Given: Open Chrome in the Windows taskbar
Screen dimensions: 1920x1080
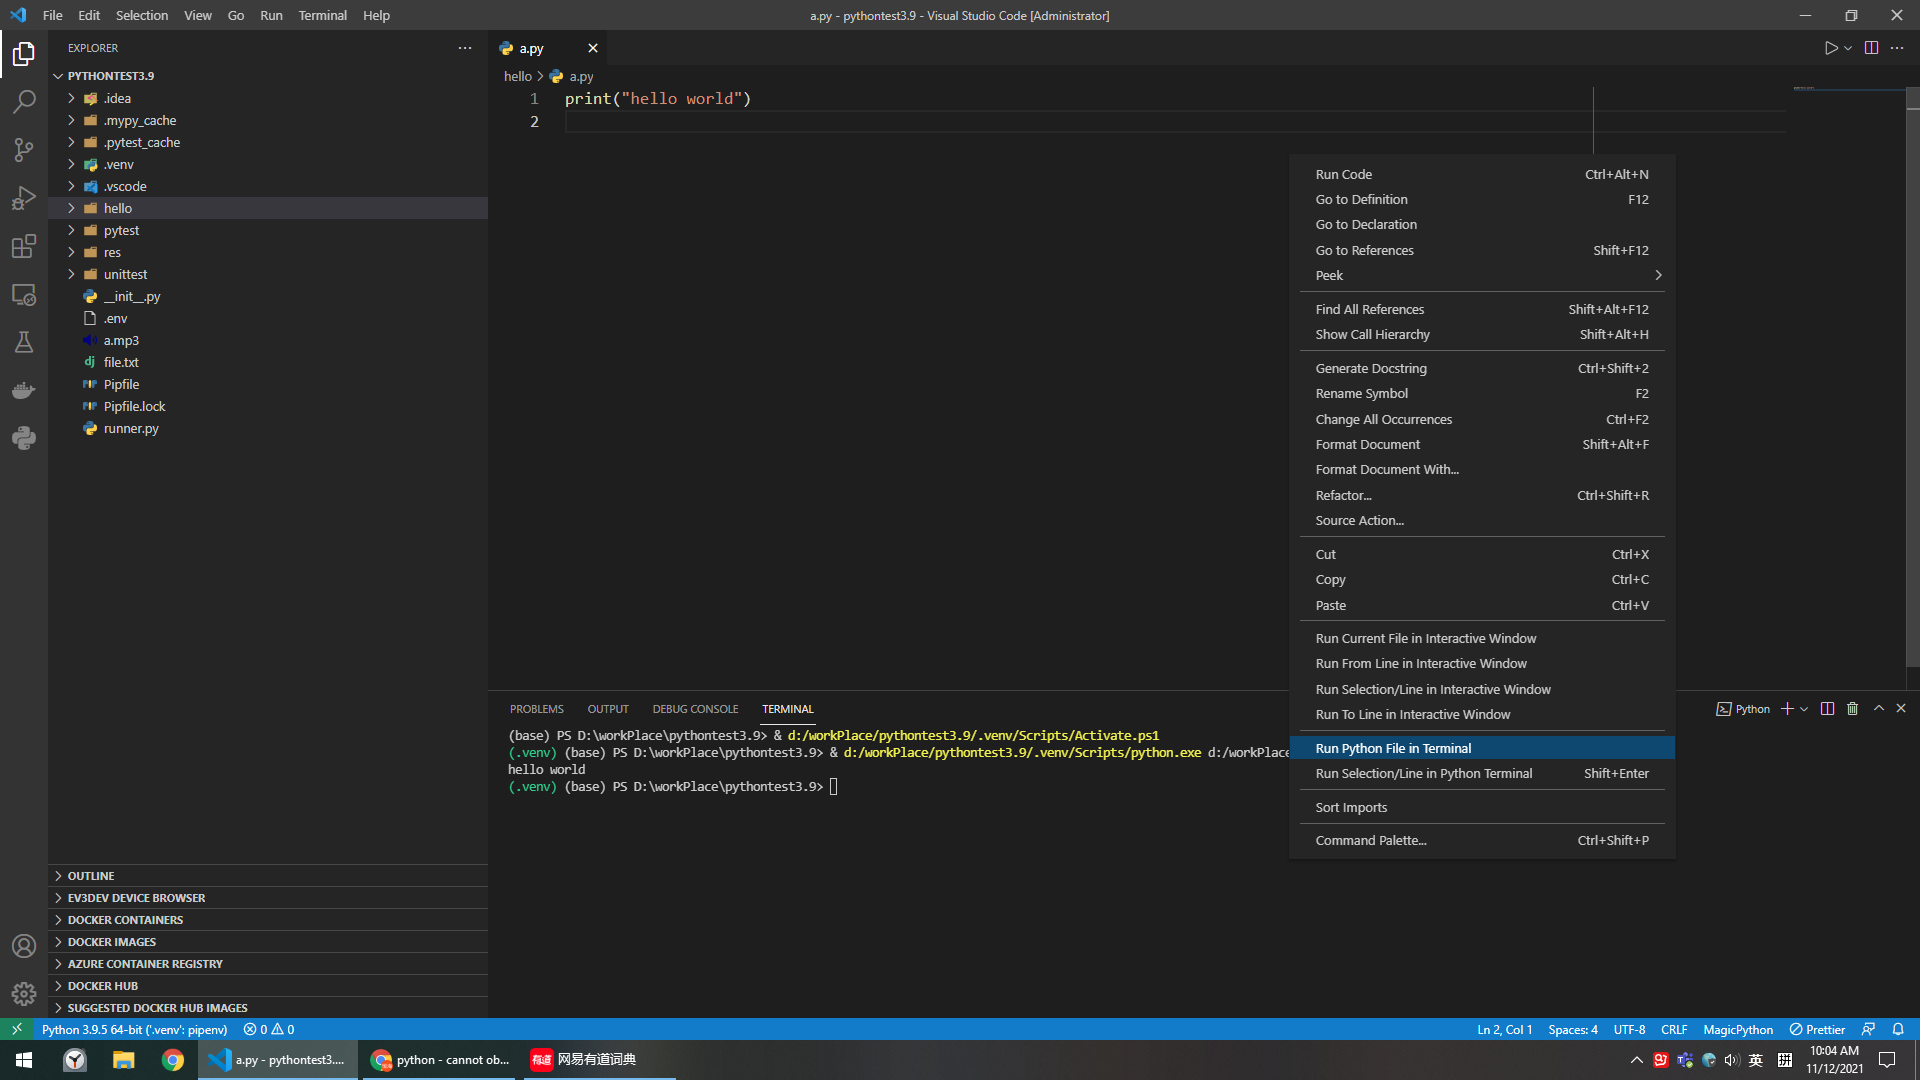Looking at the screenshot, I should [173, 1060].
